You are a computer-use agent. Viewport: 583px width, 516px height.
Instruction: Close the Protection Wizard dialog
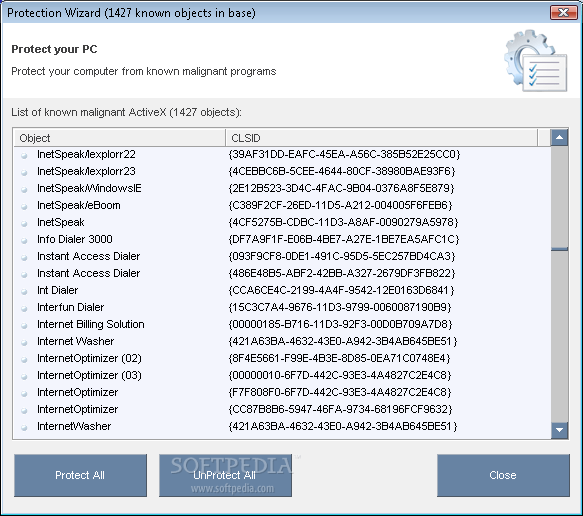coord(503,475)
